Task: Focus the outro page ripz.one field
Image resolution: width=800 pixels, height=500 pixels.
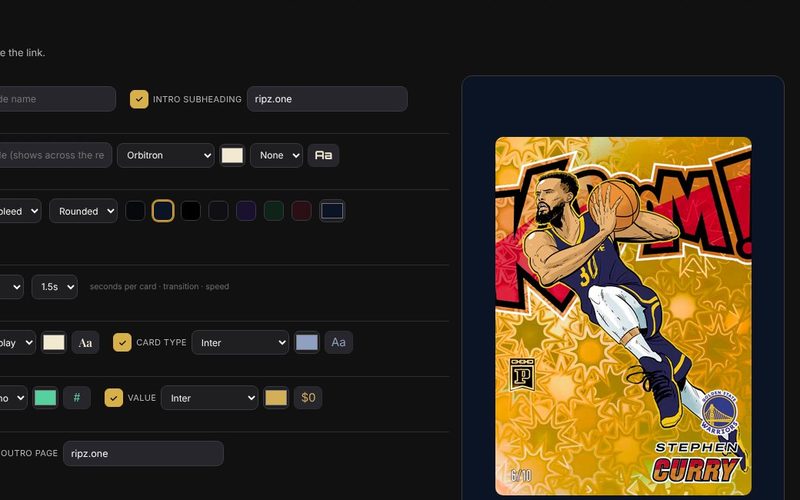Action: click(143, 453)
